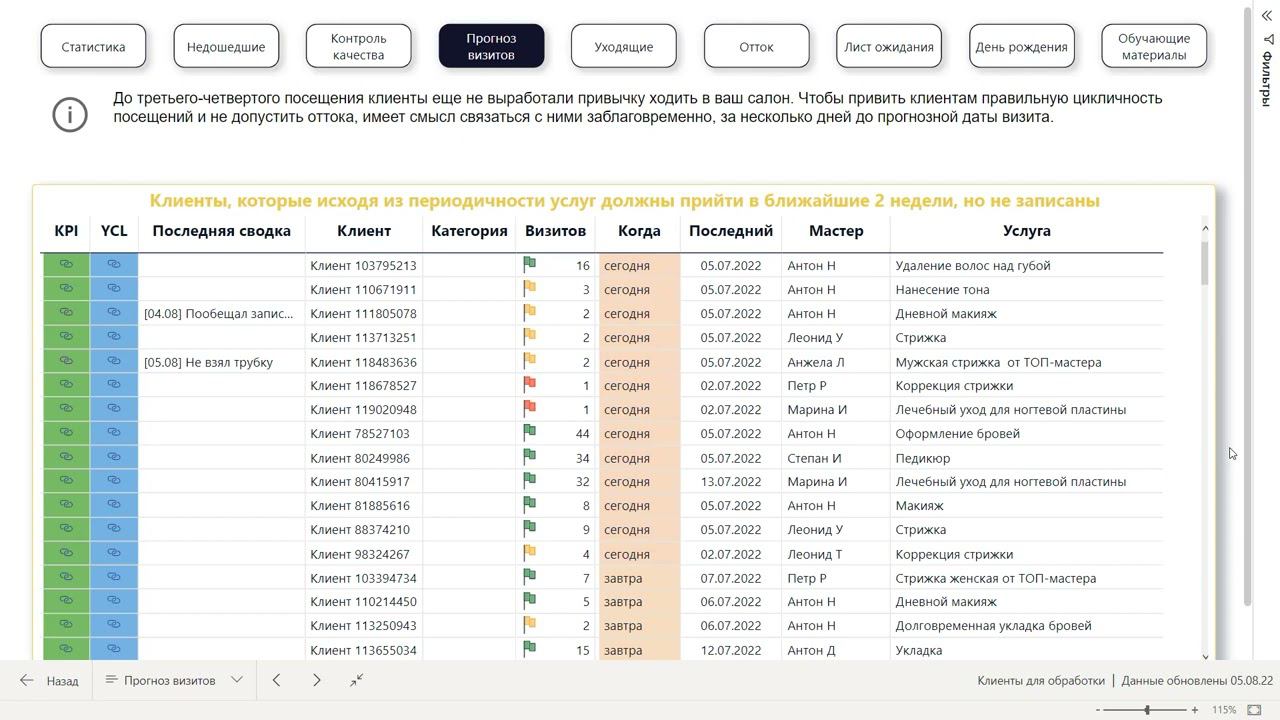This screenshot has height=720, width=1280.
Task: Open YCL link for Клиент 110214450
Action: [114, 601]
